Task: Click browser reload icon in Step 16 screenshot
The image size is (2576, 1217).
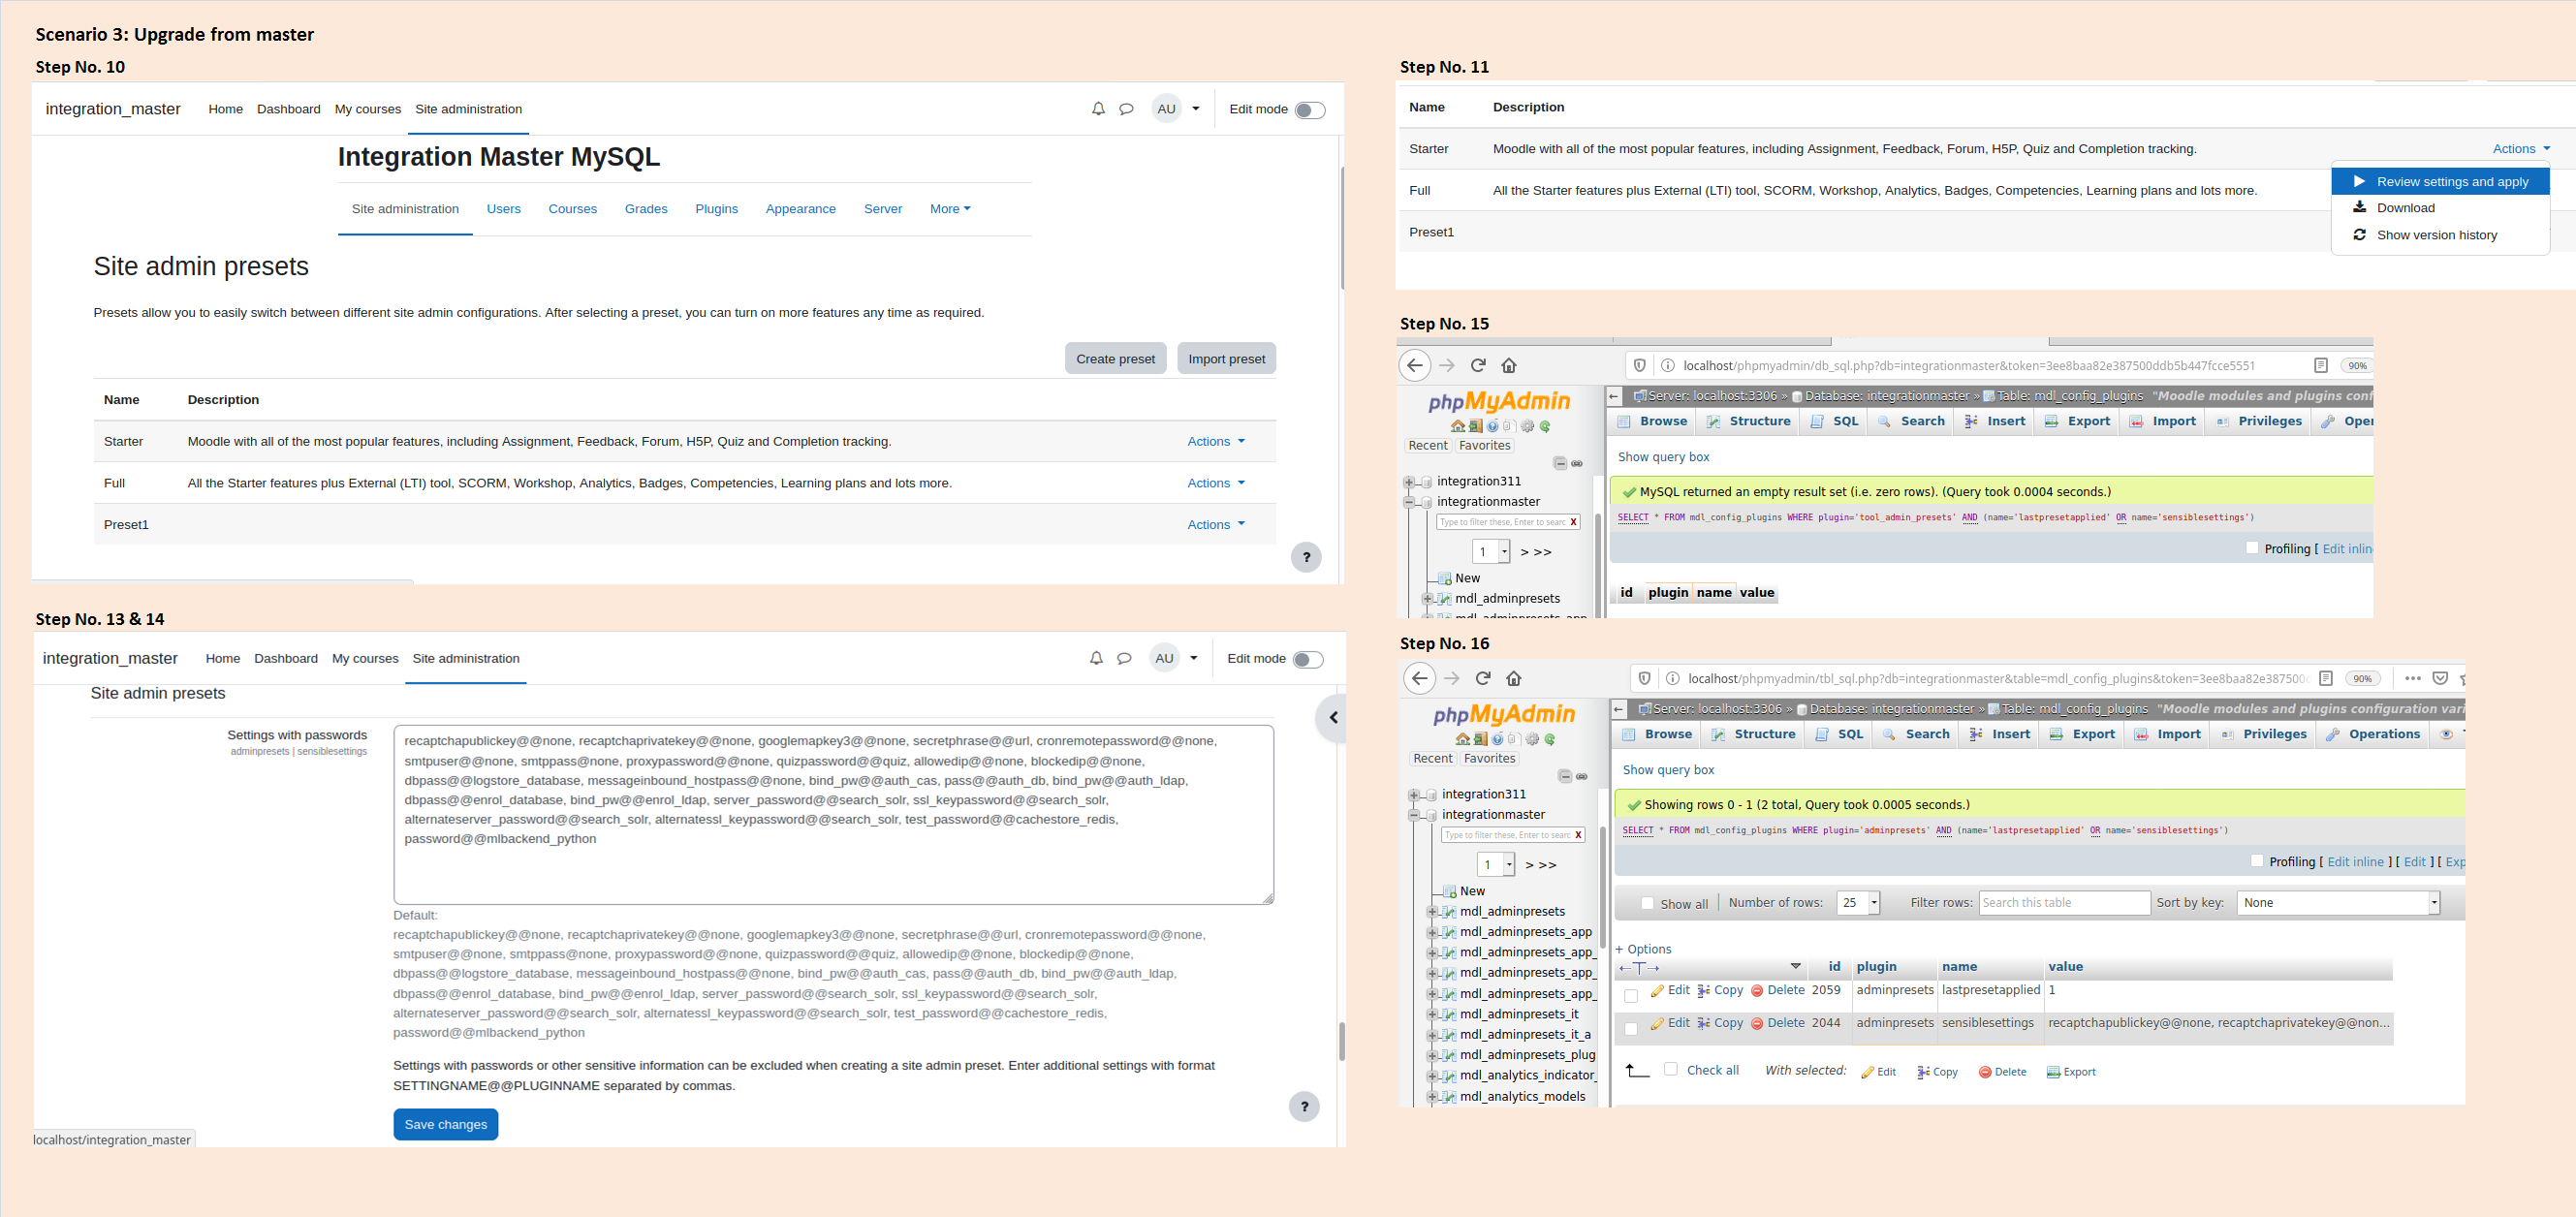Action: [x=1483, y=678]
